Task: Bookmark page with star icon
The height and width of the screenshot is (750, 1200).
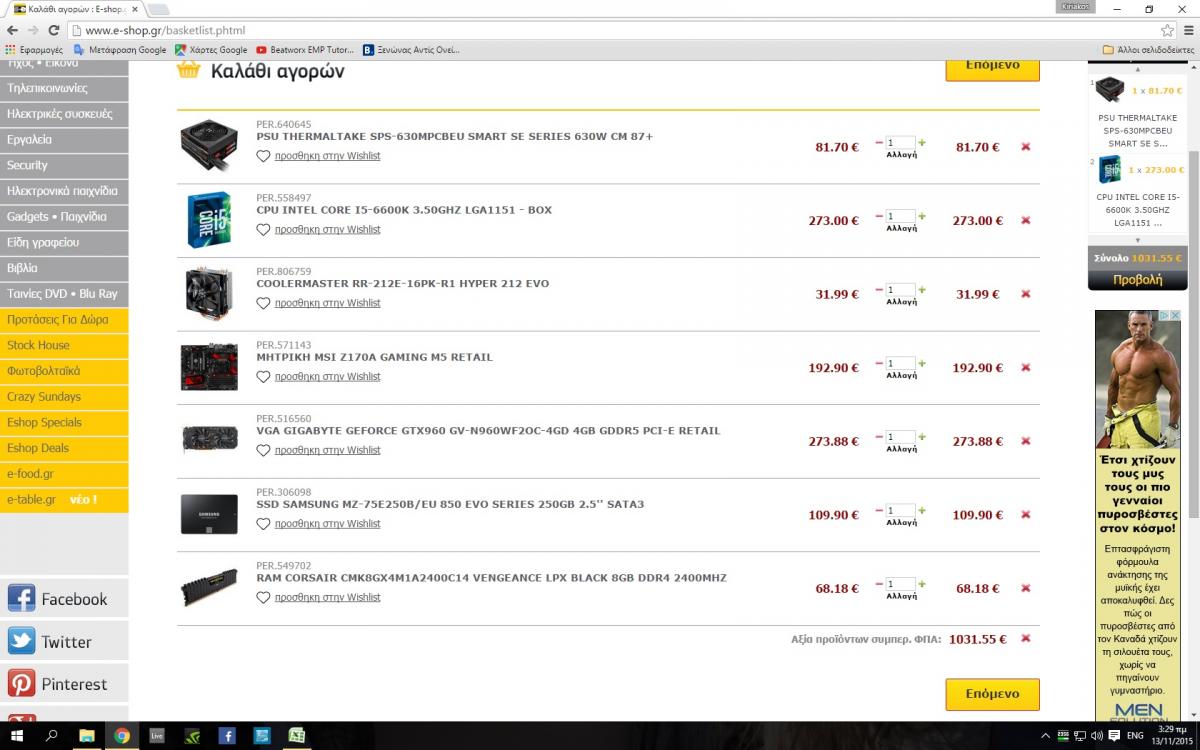Action: [1165, 30]
